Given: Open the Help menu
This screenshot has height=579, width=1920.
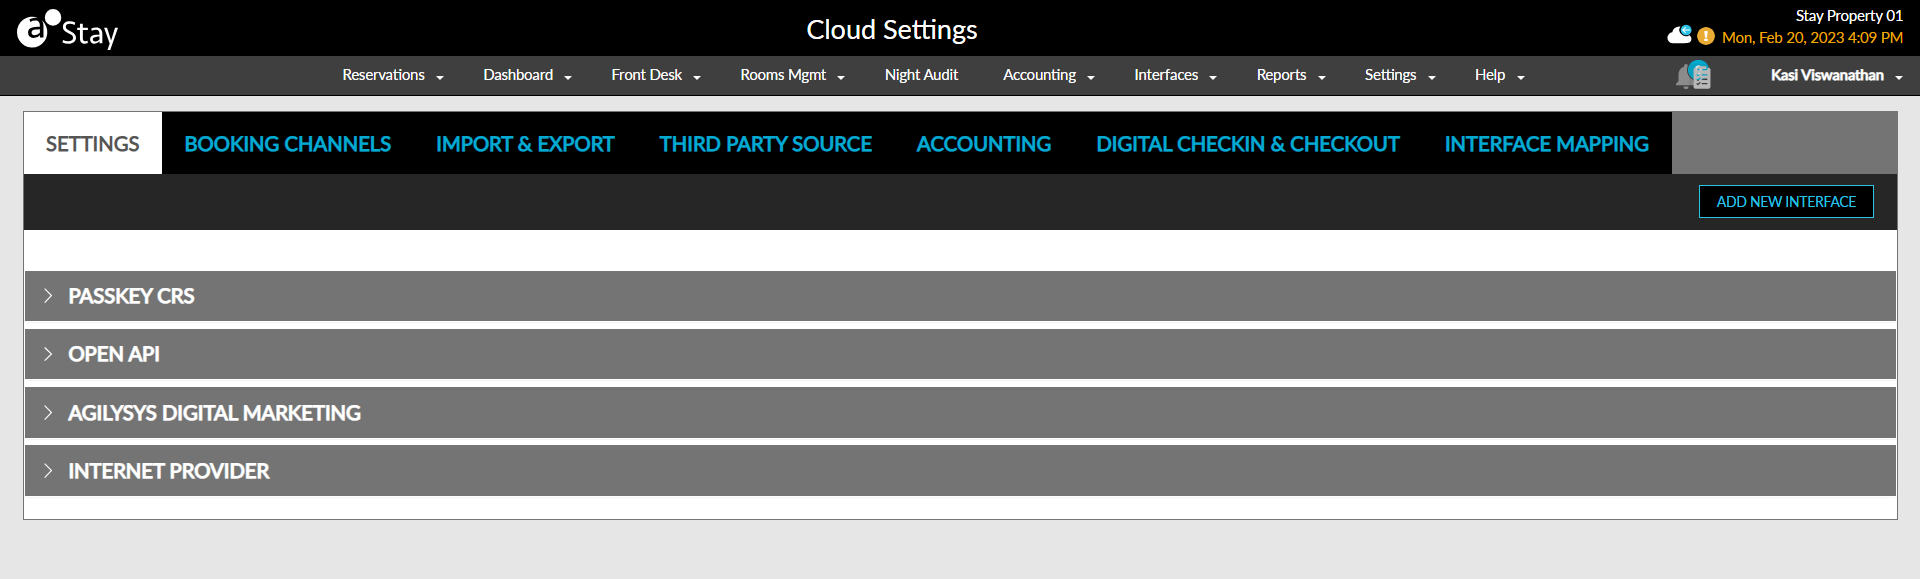Looking at the screenshot, I should [1499, 75].
